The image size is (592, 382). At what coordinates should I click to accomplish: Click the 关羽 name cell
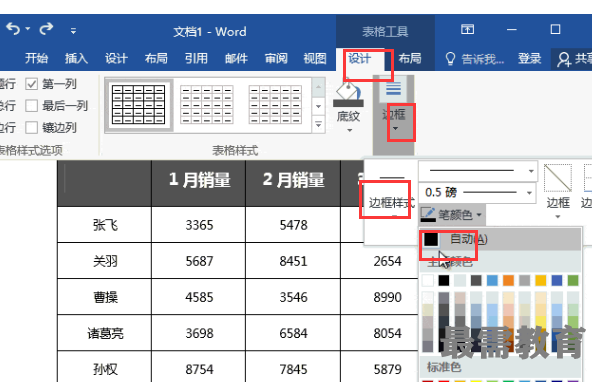tap(105, 261)
